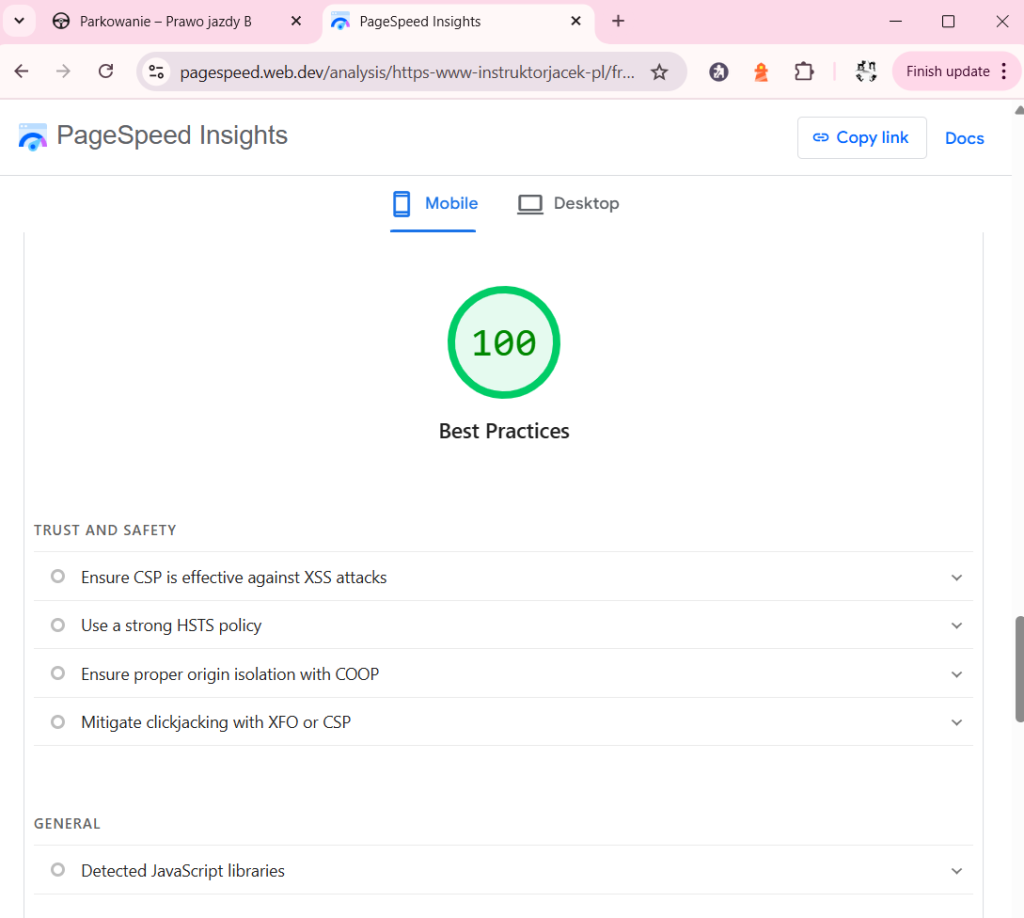The image size is (1024, 918).
Task: Click the address bar URL
Action: [407, 72]
